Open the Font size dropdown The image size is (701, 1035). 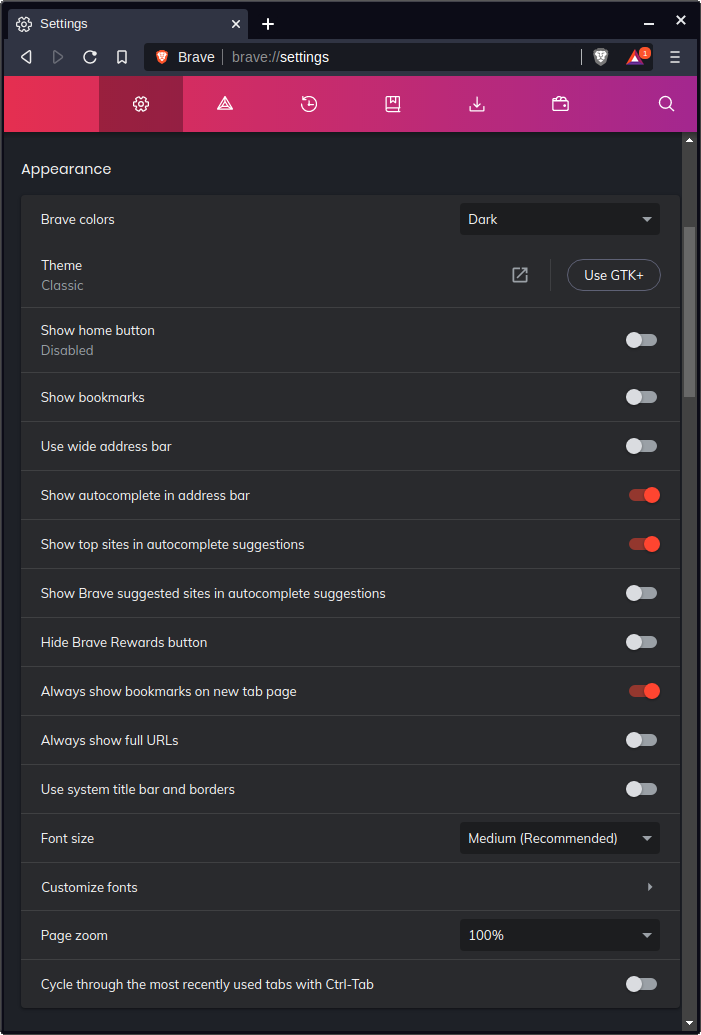point(559,838)
